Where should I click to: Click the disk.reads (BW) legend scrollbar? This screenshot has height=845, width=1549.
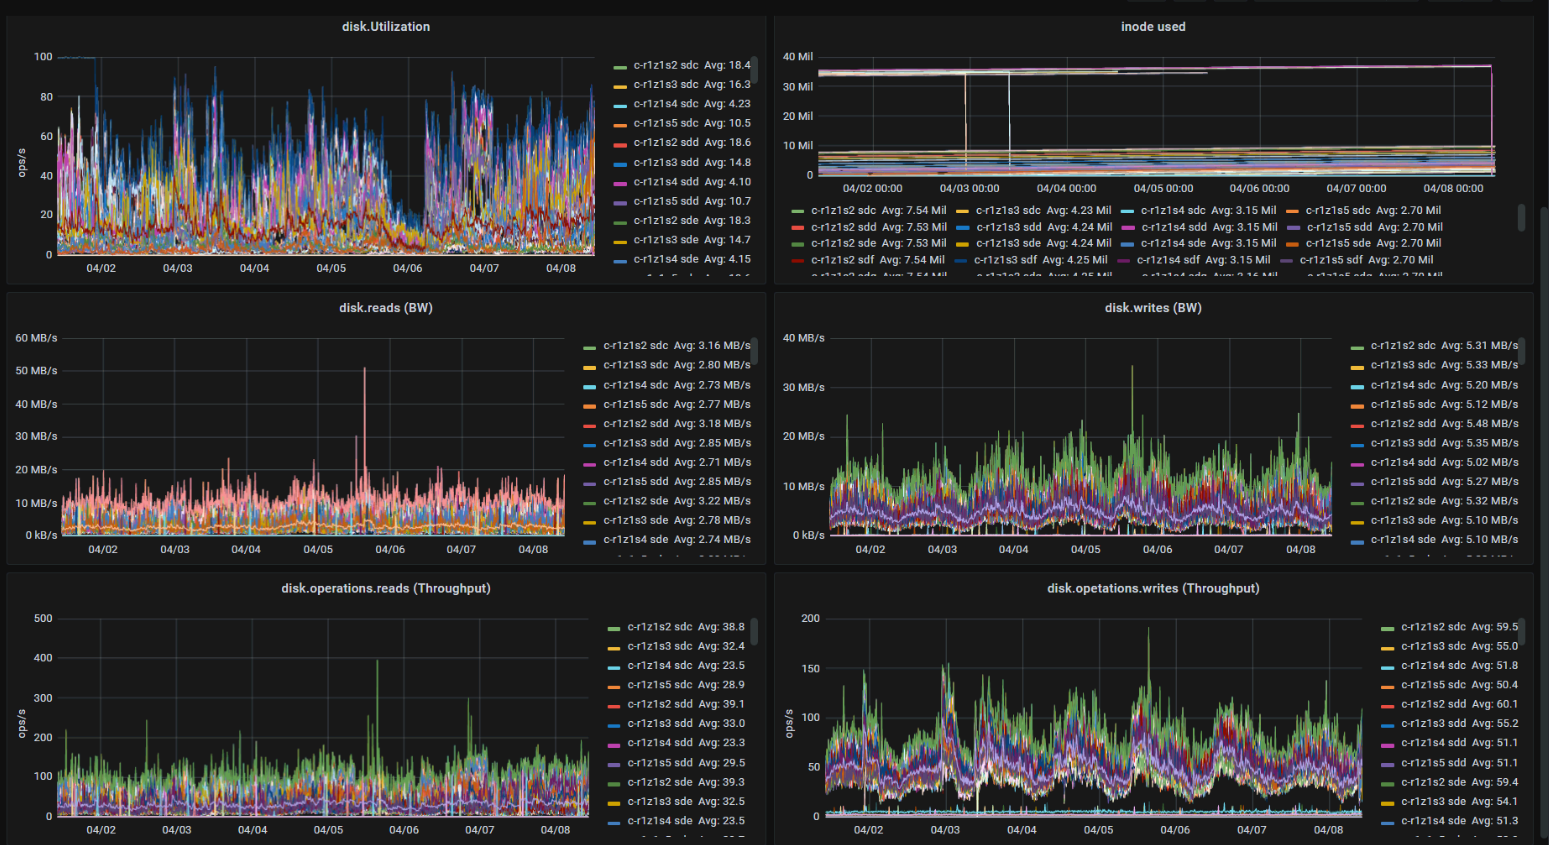754,351
